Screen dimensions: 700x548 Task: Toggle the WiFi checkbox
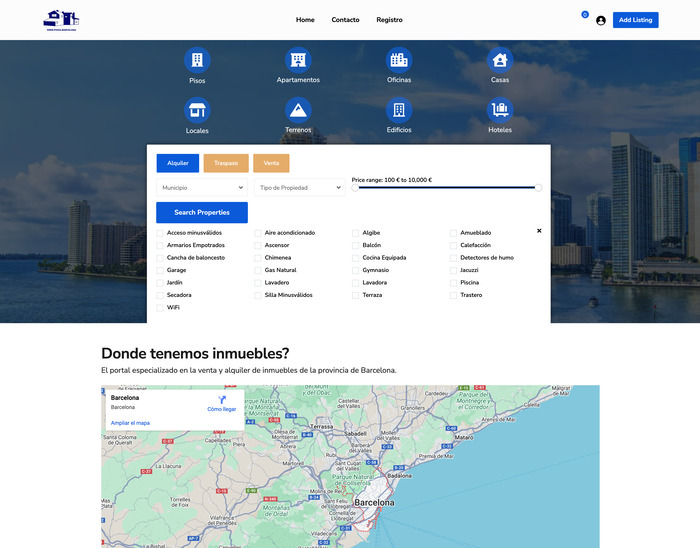[x=160, y=308]
